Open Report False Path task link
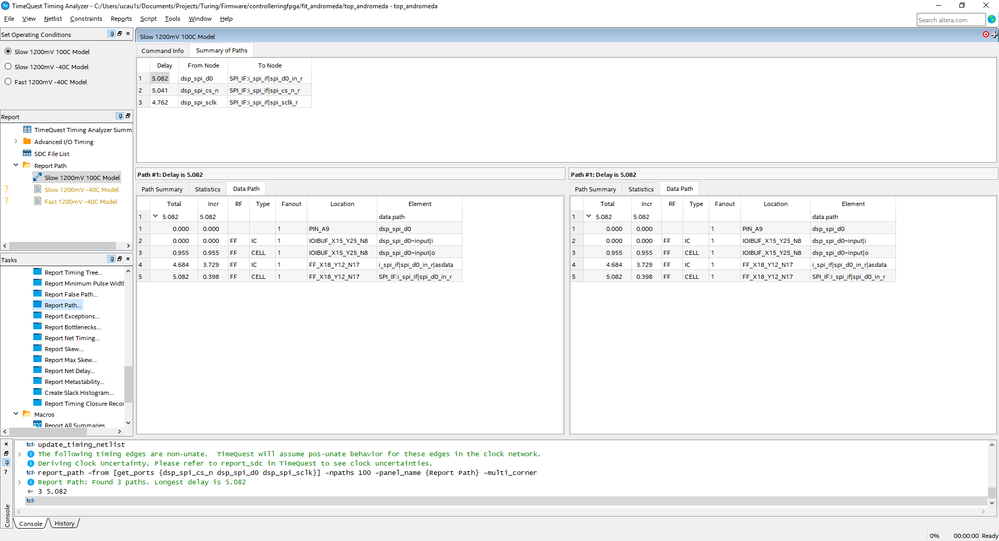999x541 pixels. pyautogui.click(x=71, y=294)
